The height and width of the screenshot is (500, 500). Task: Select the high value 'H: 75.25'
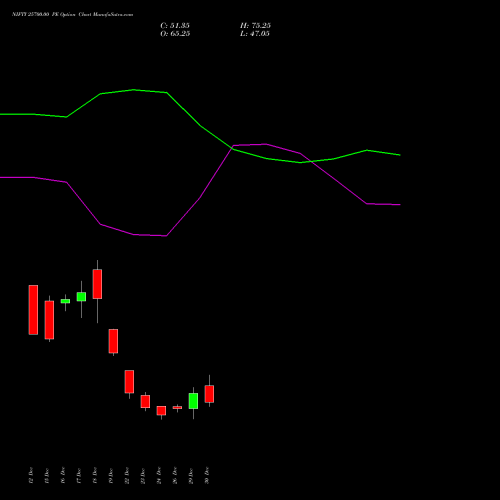[x=255, y=26]
